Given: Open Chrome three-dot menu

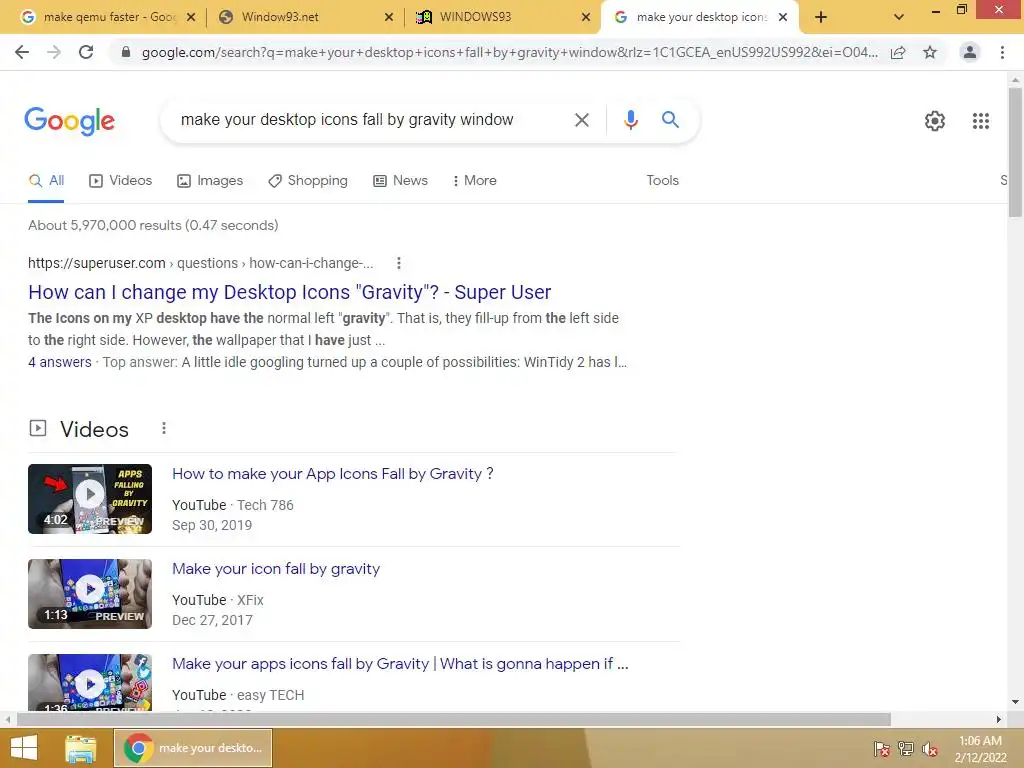Looking at the screenshot, I should (x=1002, y=52).
